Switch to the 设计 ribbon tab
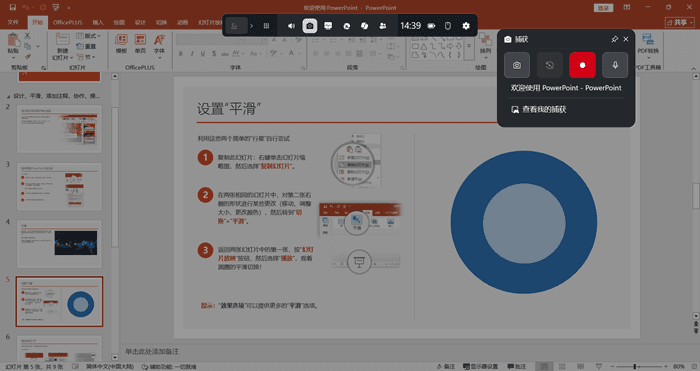 (140, 22)
